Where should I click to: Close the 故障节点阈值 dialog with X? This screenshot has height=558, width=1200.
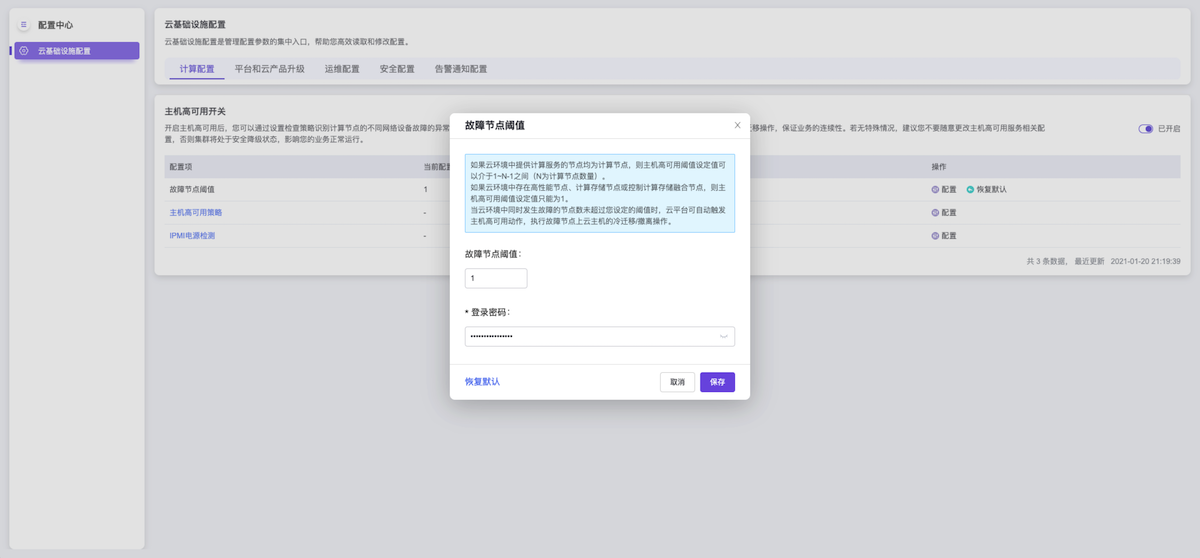(738, 125)
